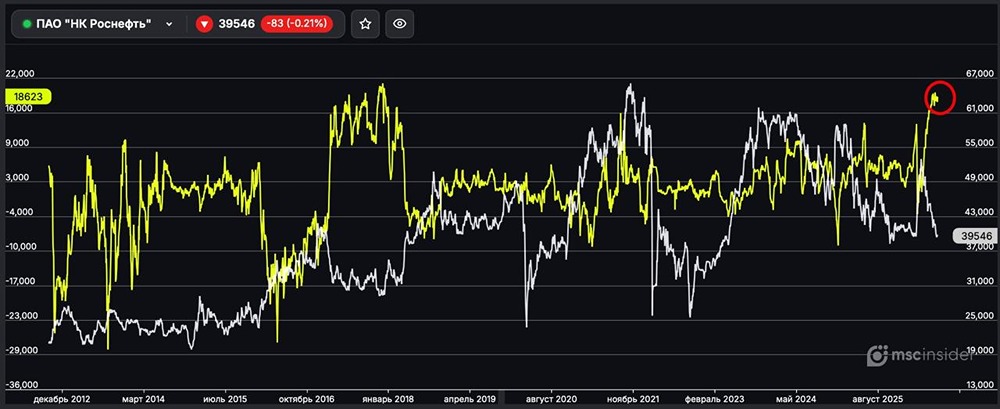This screenshot has width=1000, height=409.
Task: Click the ноябрь 2021 date label
Action: 632,399
